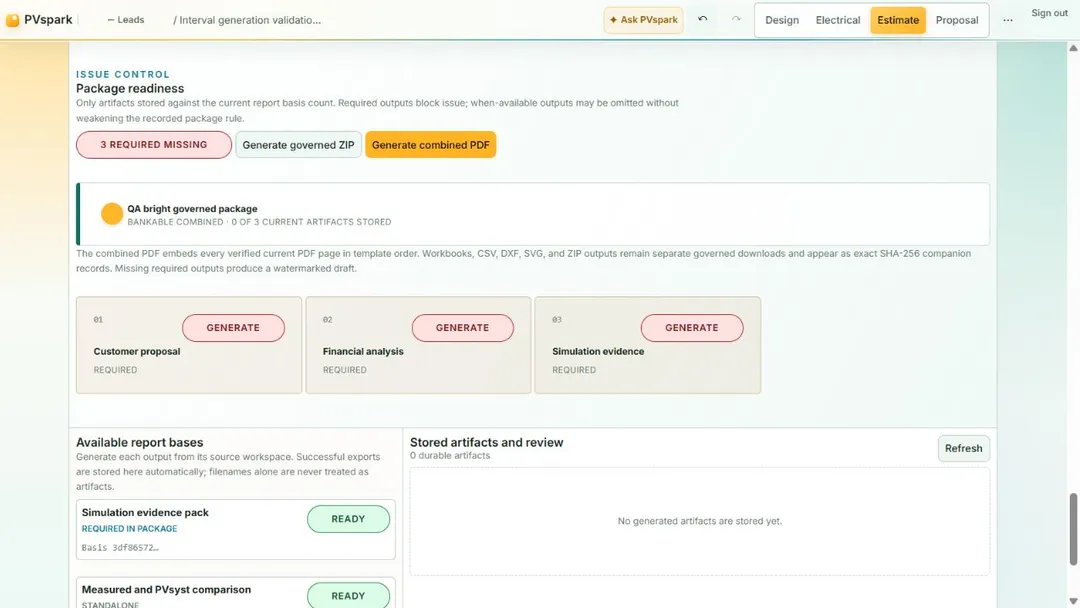Generate governed ZIP package
Viewport: 1080px width, 608px height.
pyautogui.click(x=298, y=145)
